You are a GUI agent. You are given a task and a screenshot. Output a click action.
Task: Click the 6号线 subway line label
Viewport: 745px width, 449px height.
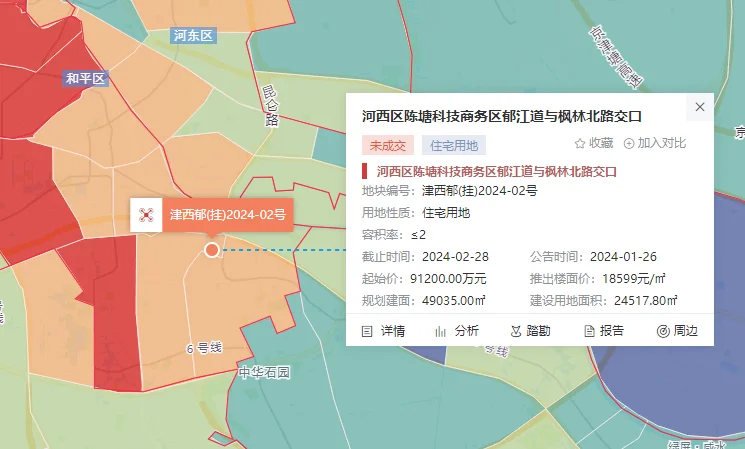click(203, 348)
